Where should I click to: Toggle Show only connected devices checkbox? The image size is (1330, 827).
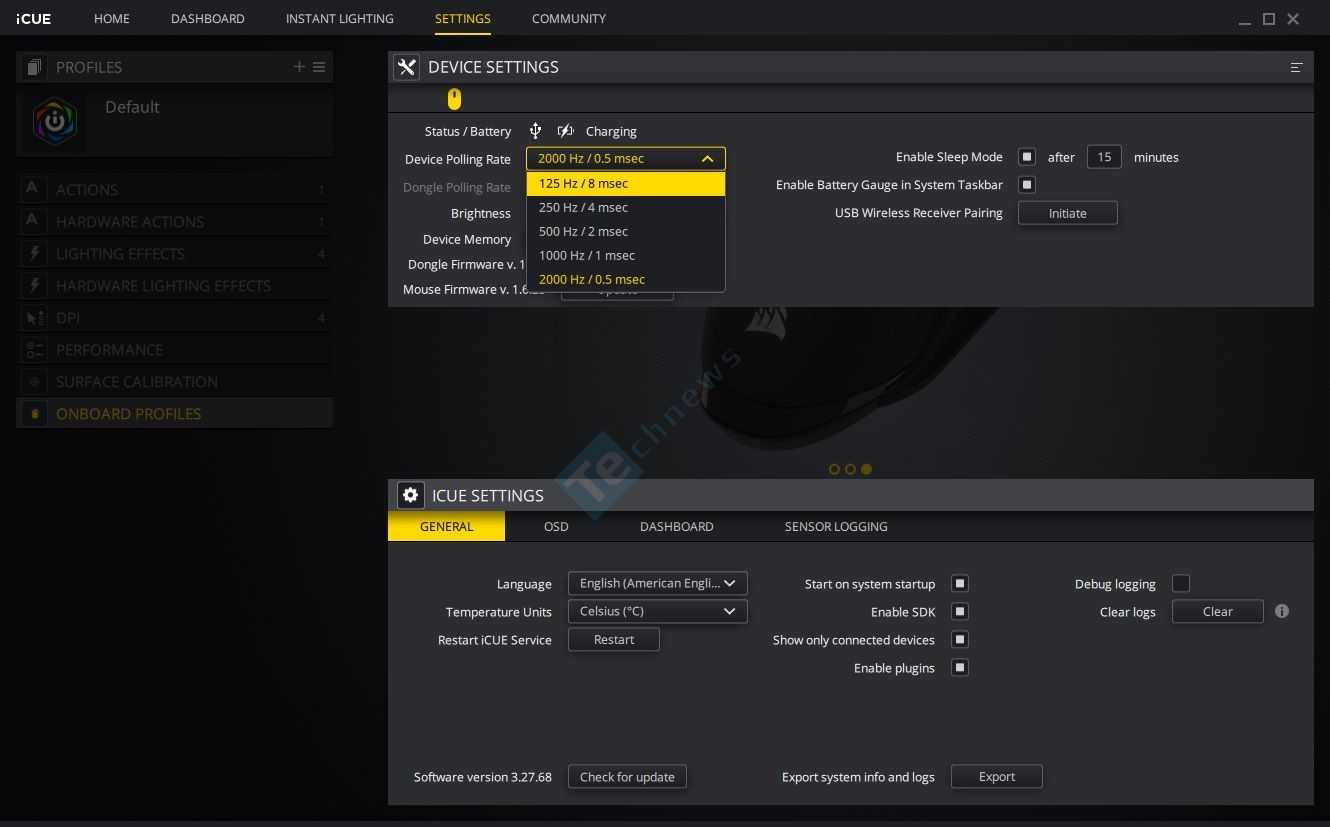coord(960,639)
